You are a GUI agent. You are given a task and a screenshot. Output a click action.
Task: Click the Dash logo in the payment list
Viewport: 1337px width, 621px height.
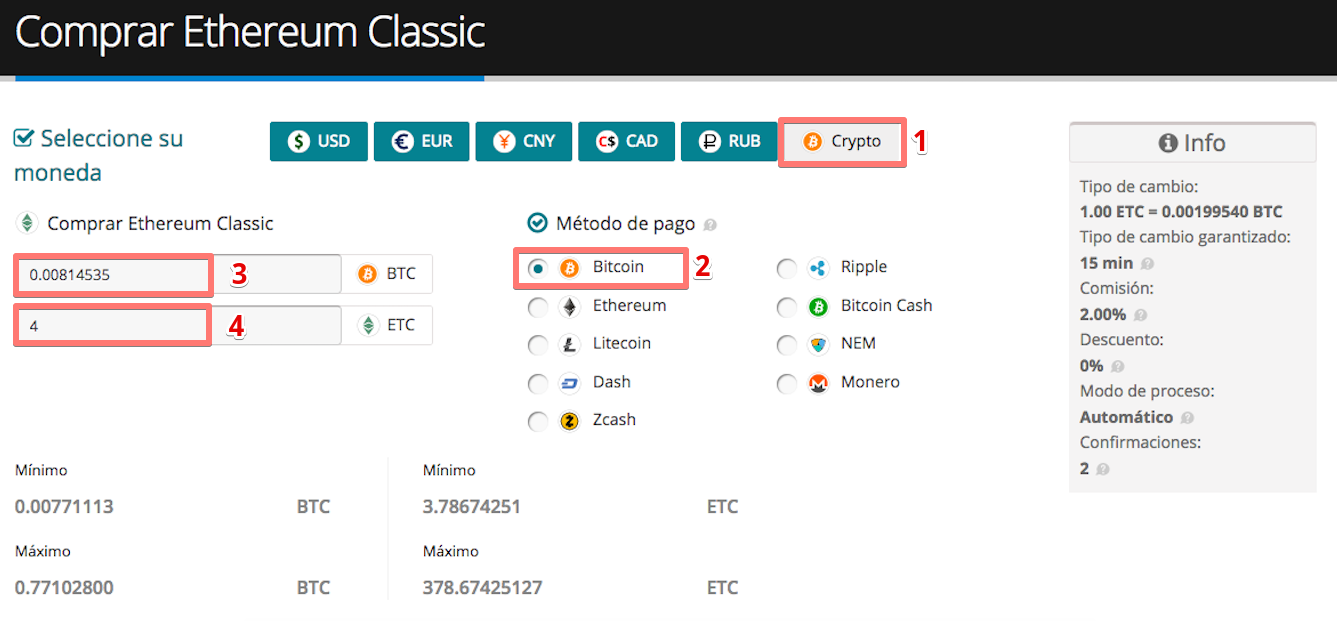570,383
